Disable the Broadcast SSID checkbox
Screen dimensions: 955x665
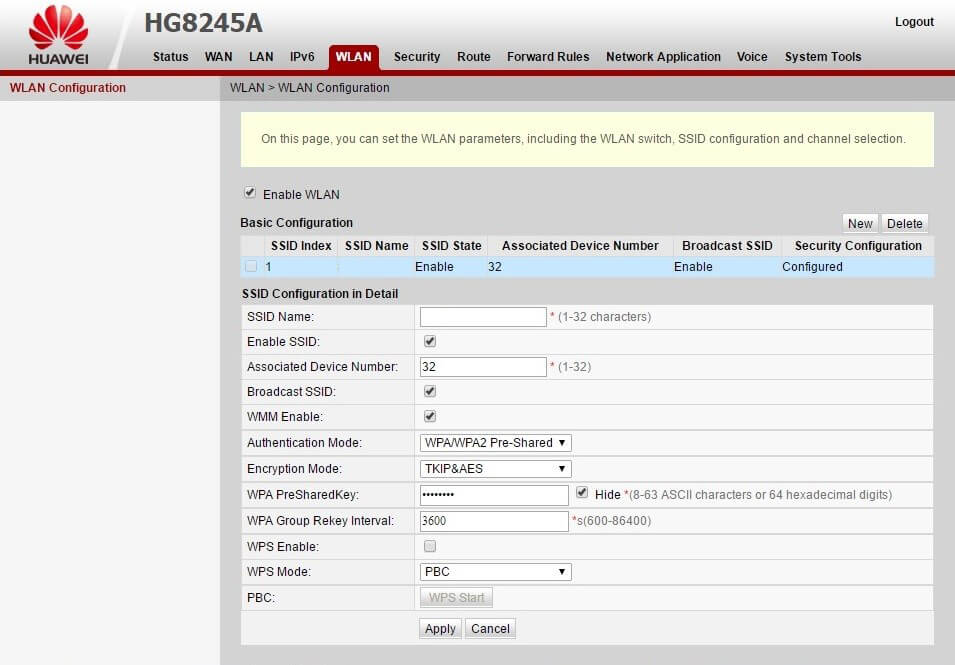430,391
